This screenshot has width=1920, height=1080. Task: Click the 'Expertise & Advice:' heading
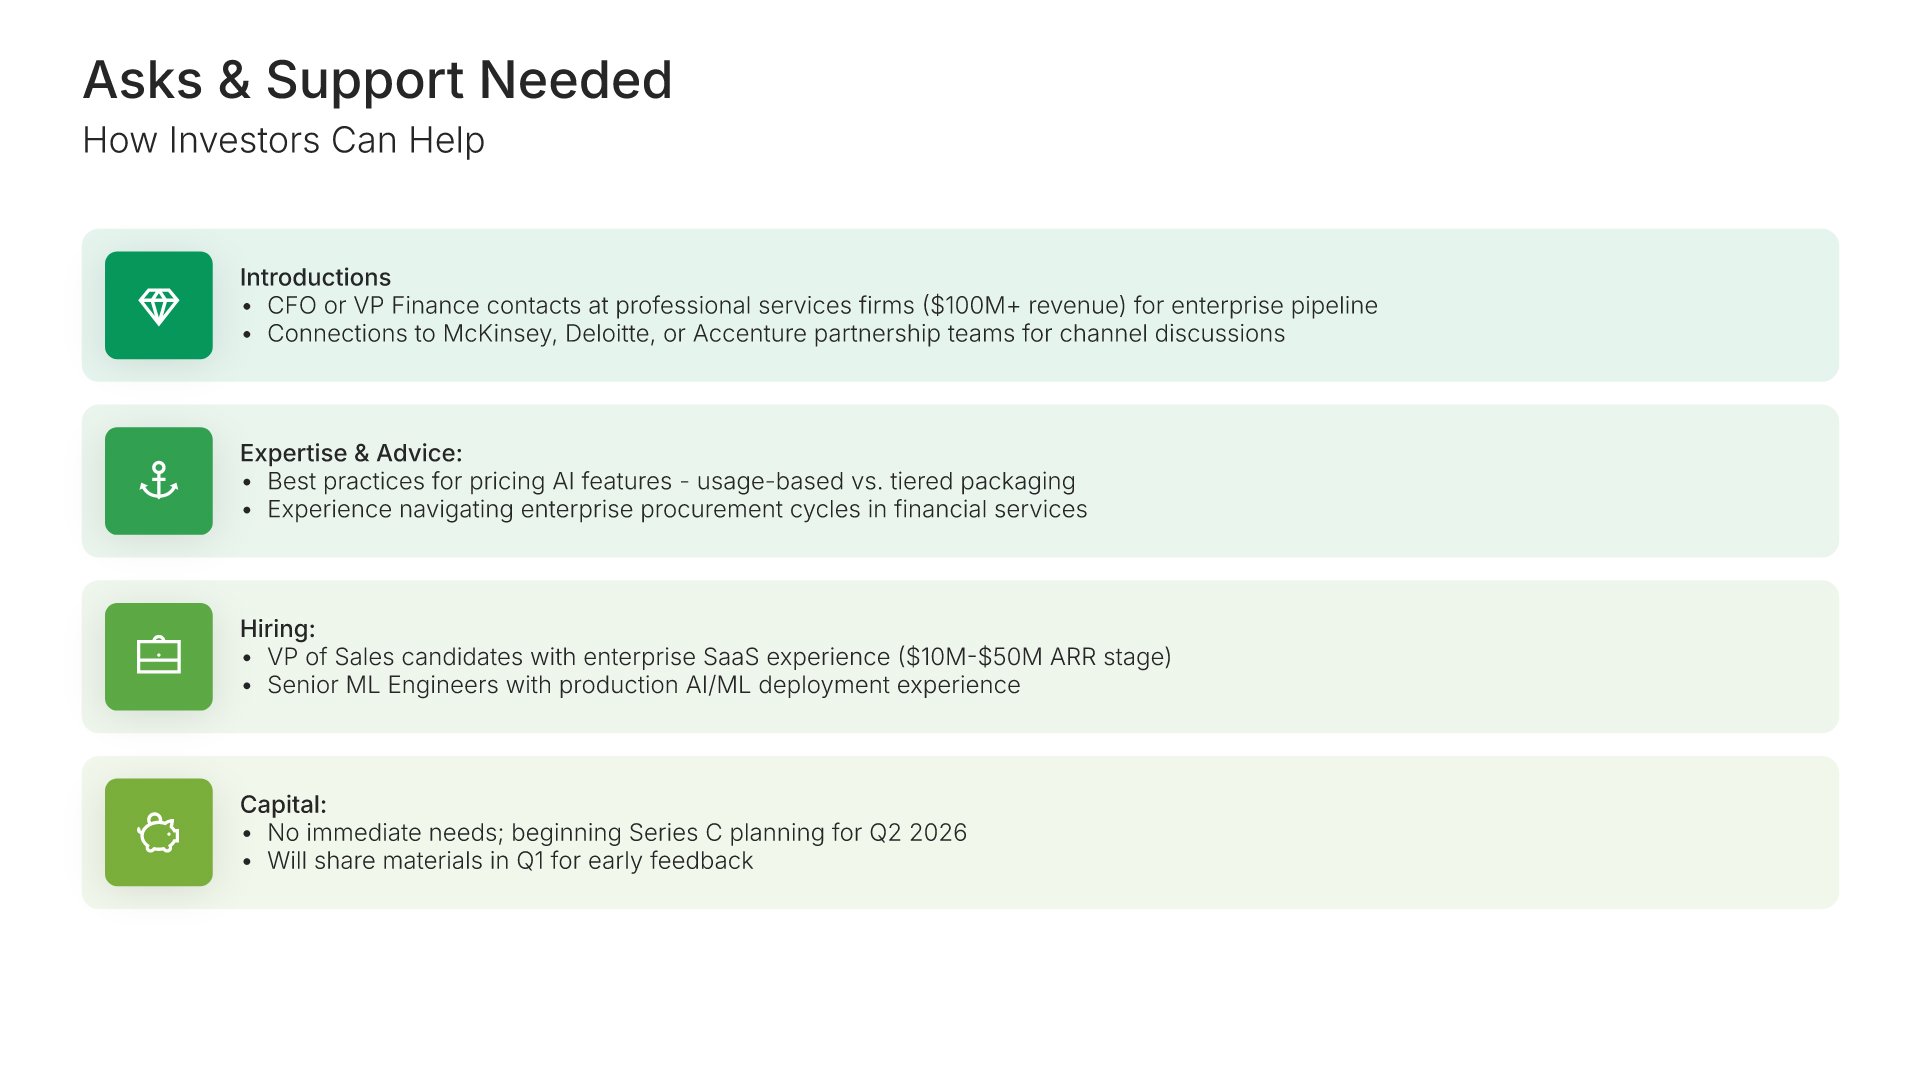point(351,453)
